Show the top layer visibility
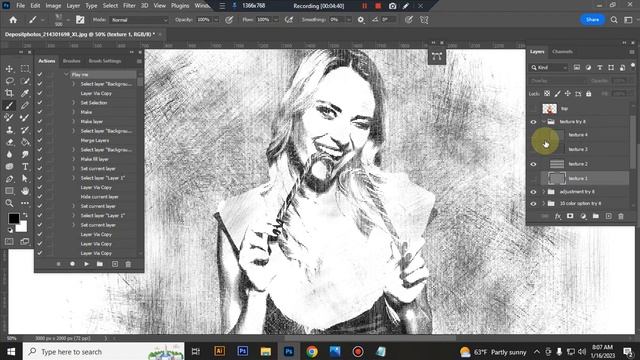Image resolution: width=640 pixels, height=360 pixels. (x=533, y=109)
